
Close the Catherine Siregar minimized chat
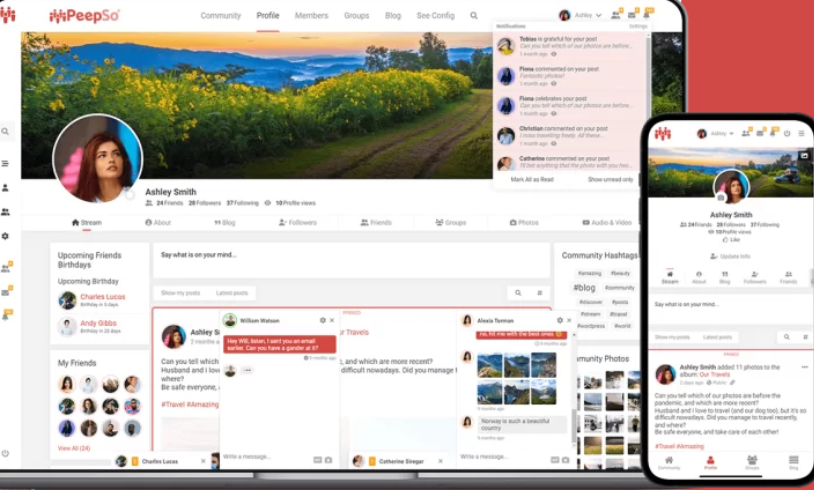440,461
